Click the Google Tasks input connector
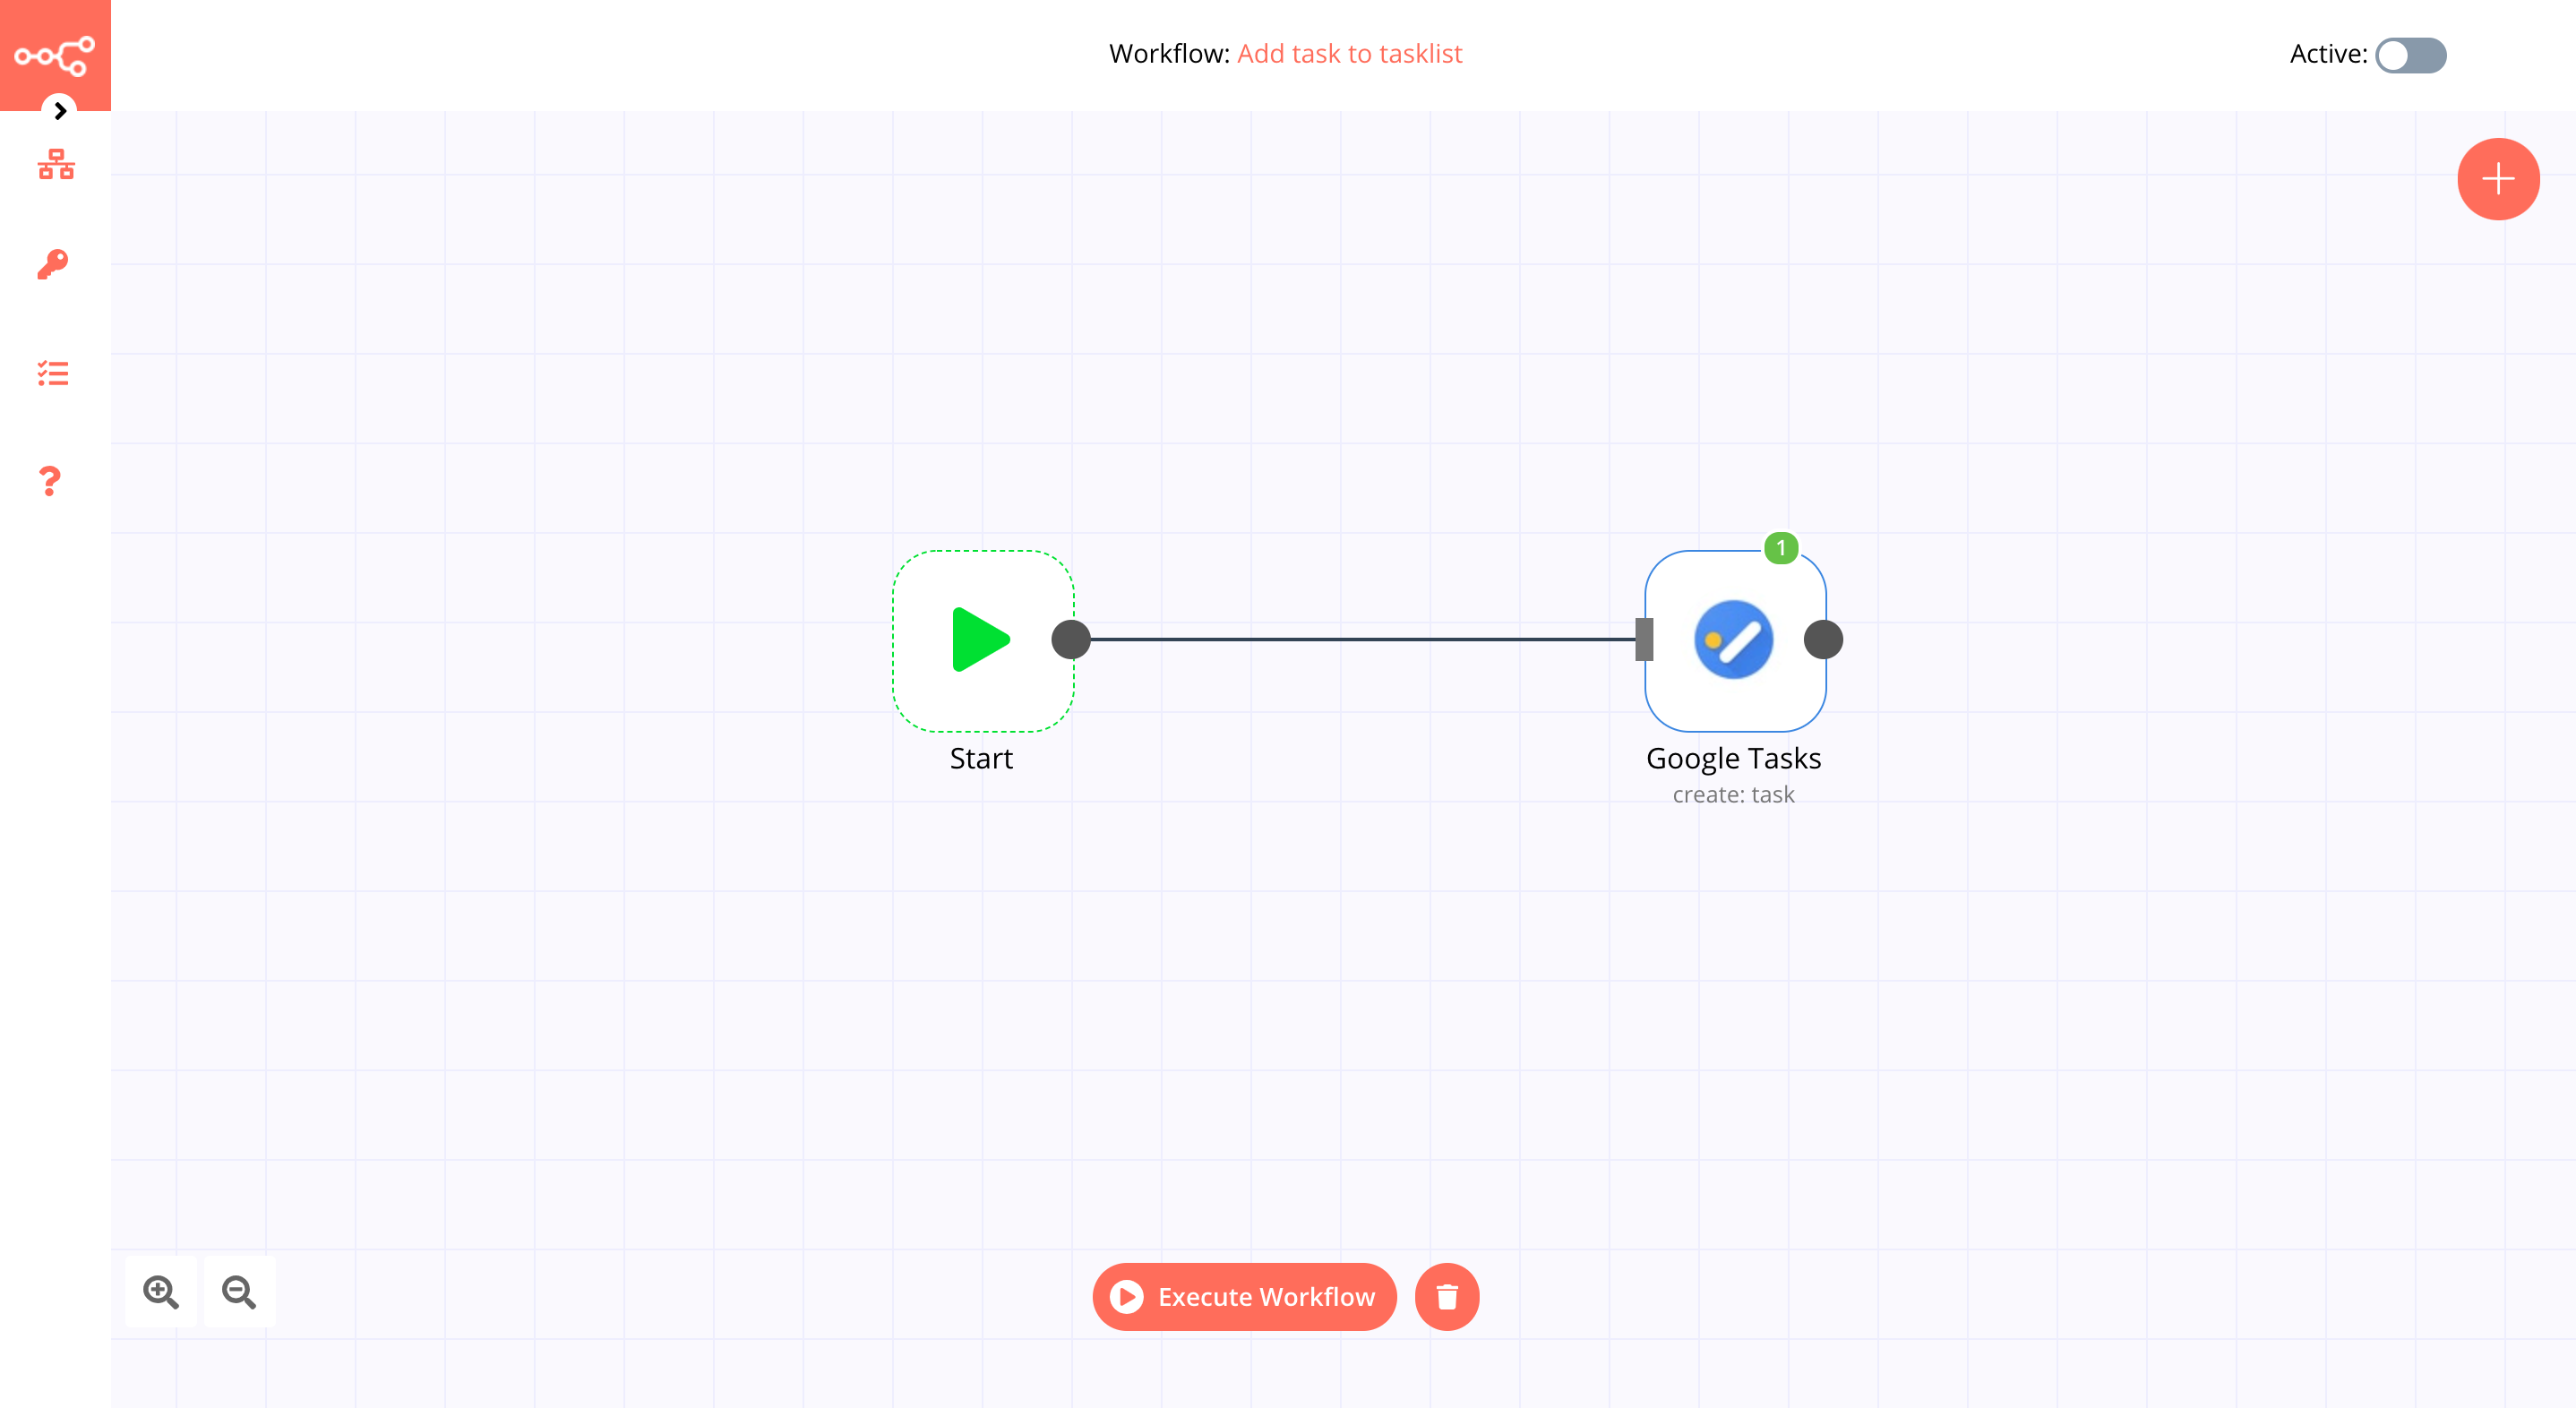This screenshot has width=2576, height=1408. [x=1645, y=639]
